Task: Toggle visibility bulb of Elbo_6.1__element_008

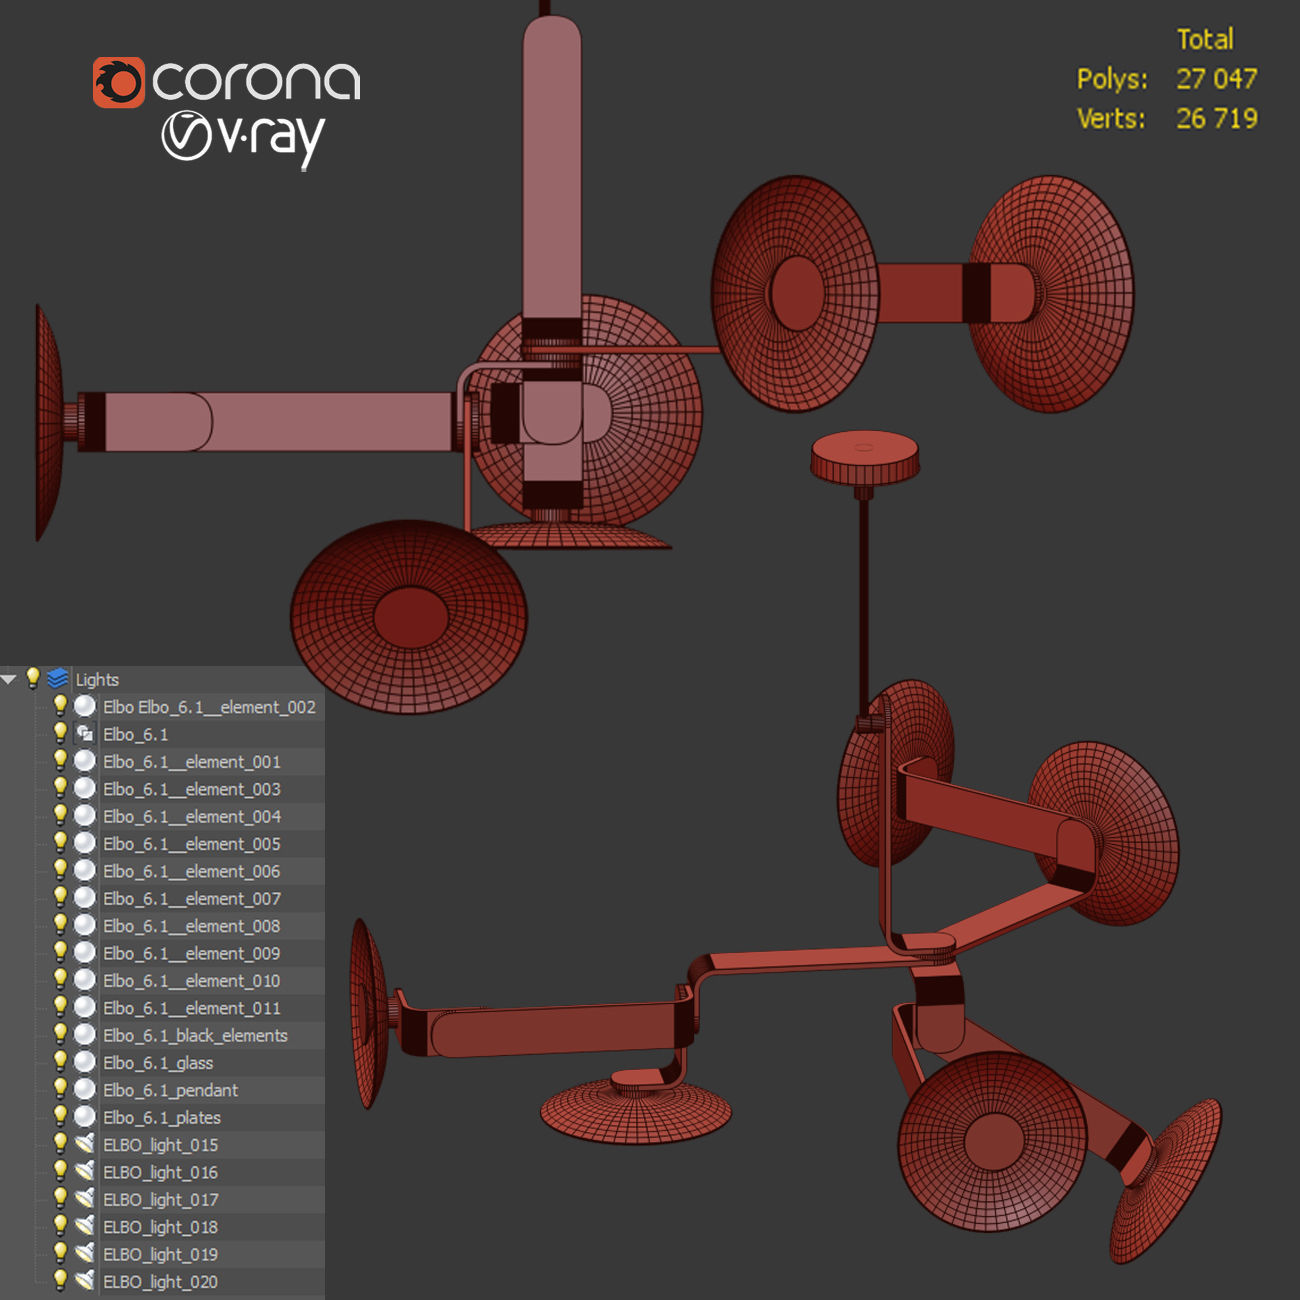Action: tap(60, 925)
